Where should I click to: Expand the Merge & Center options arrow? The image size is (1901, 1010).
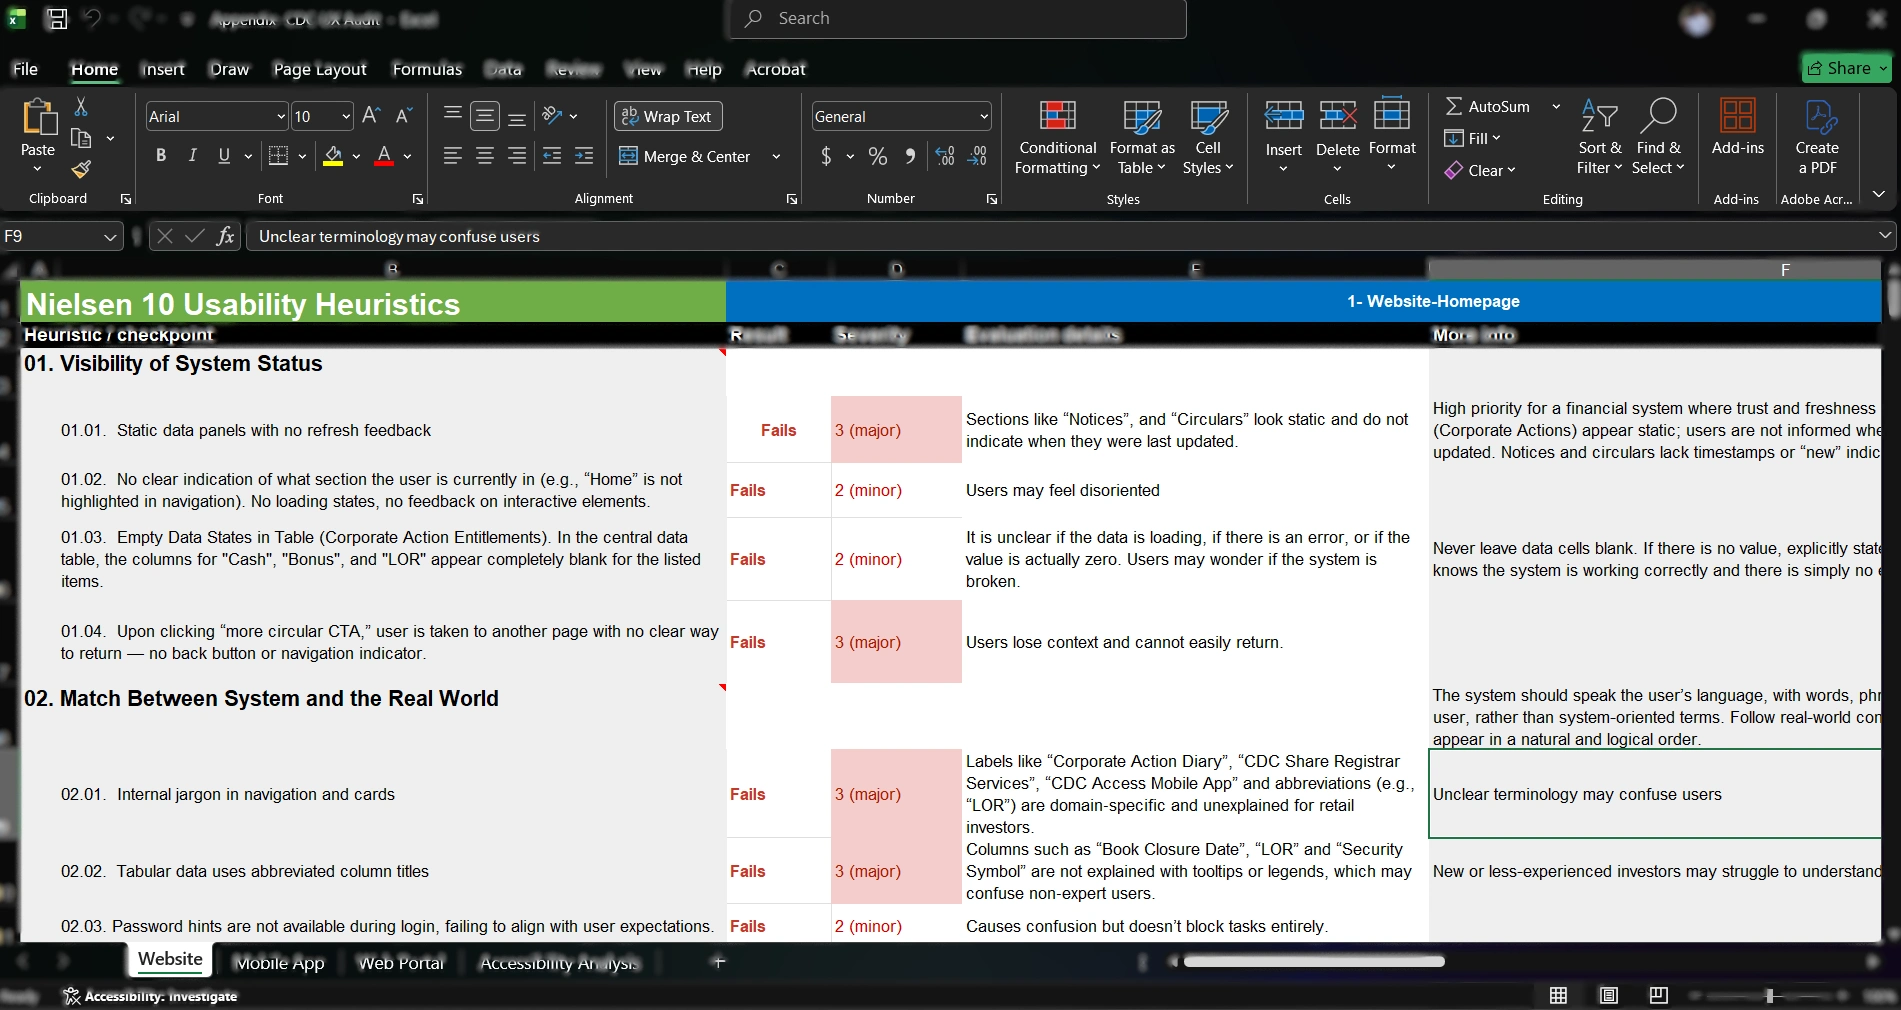[x=776, y=156]
